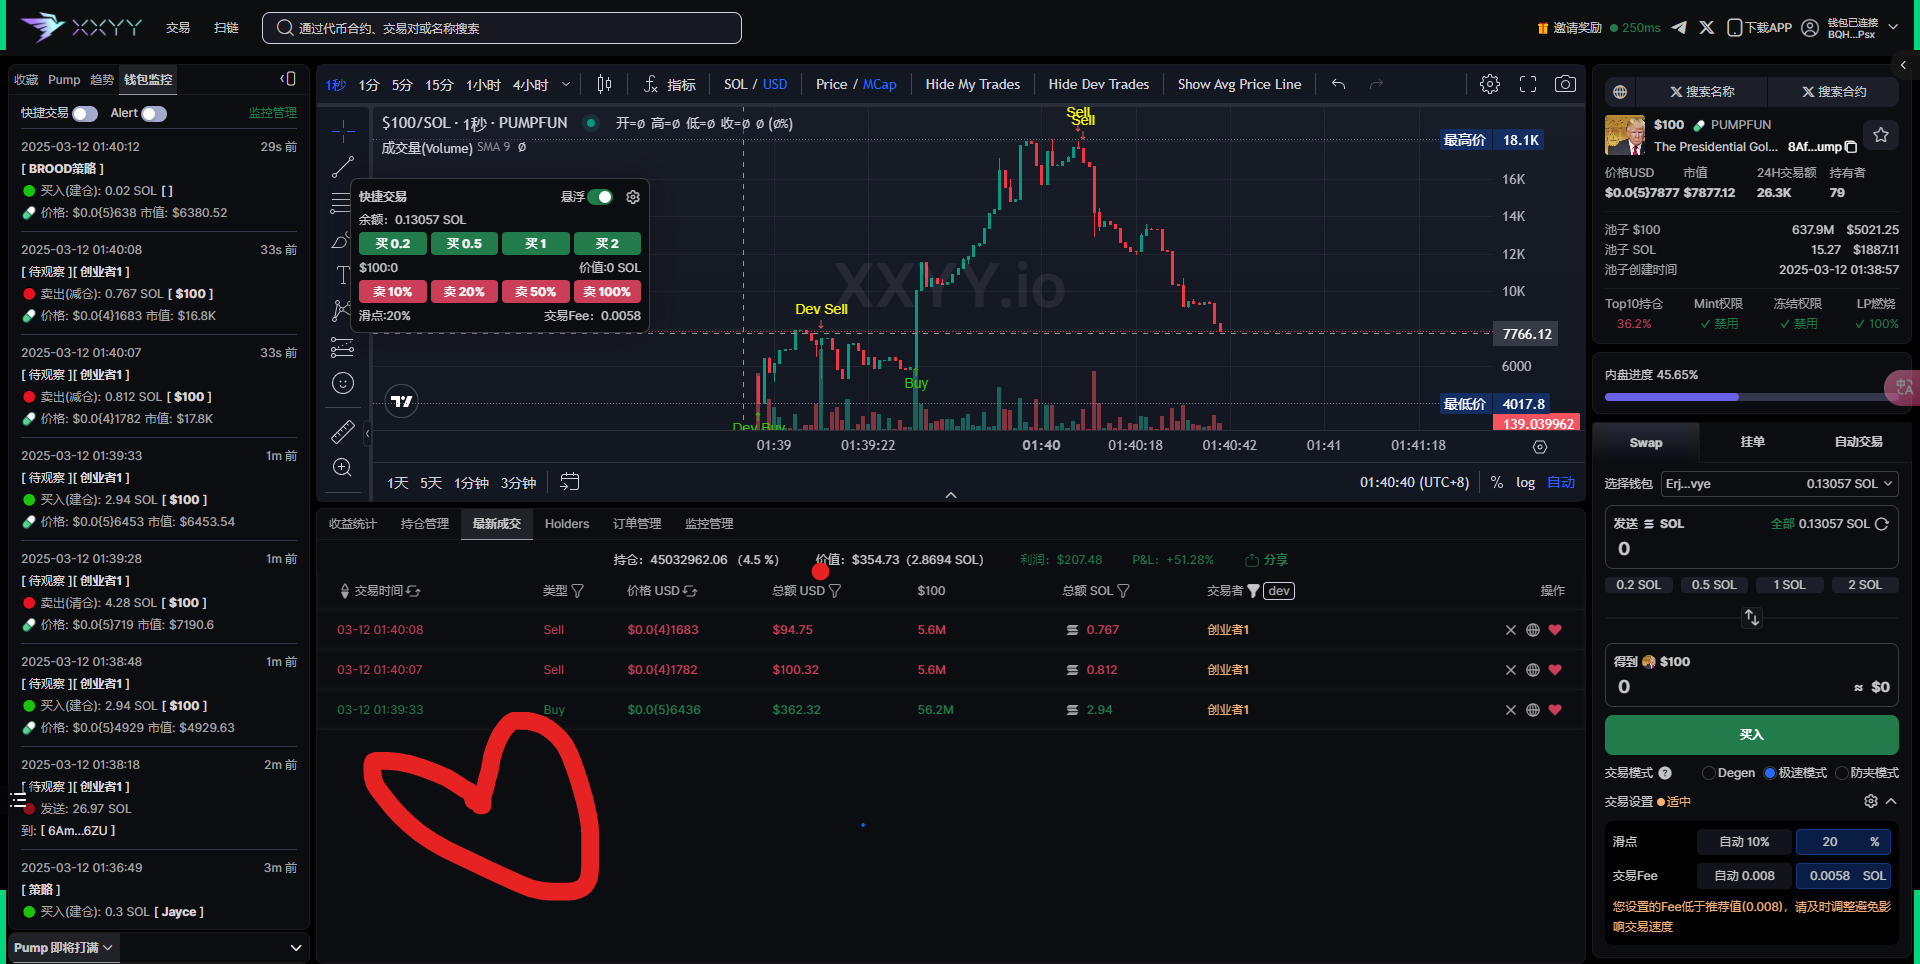Enter fullscreen chart mode
The height and width of the screenshot is (964, 1920).
pos(1527,84)
